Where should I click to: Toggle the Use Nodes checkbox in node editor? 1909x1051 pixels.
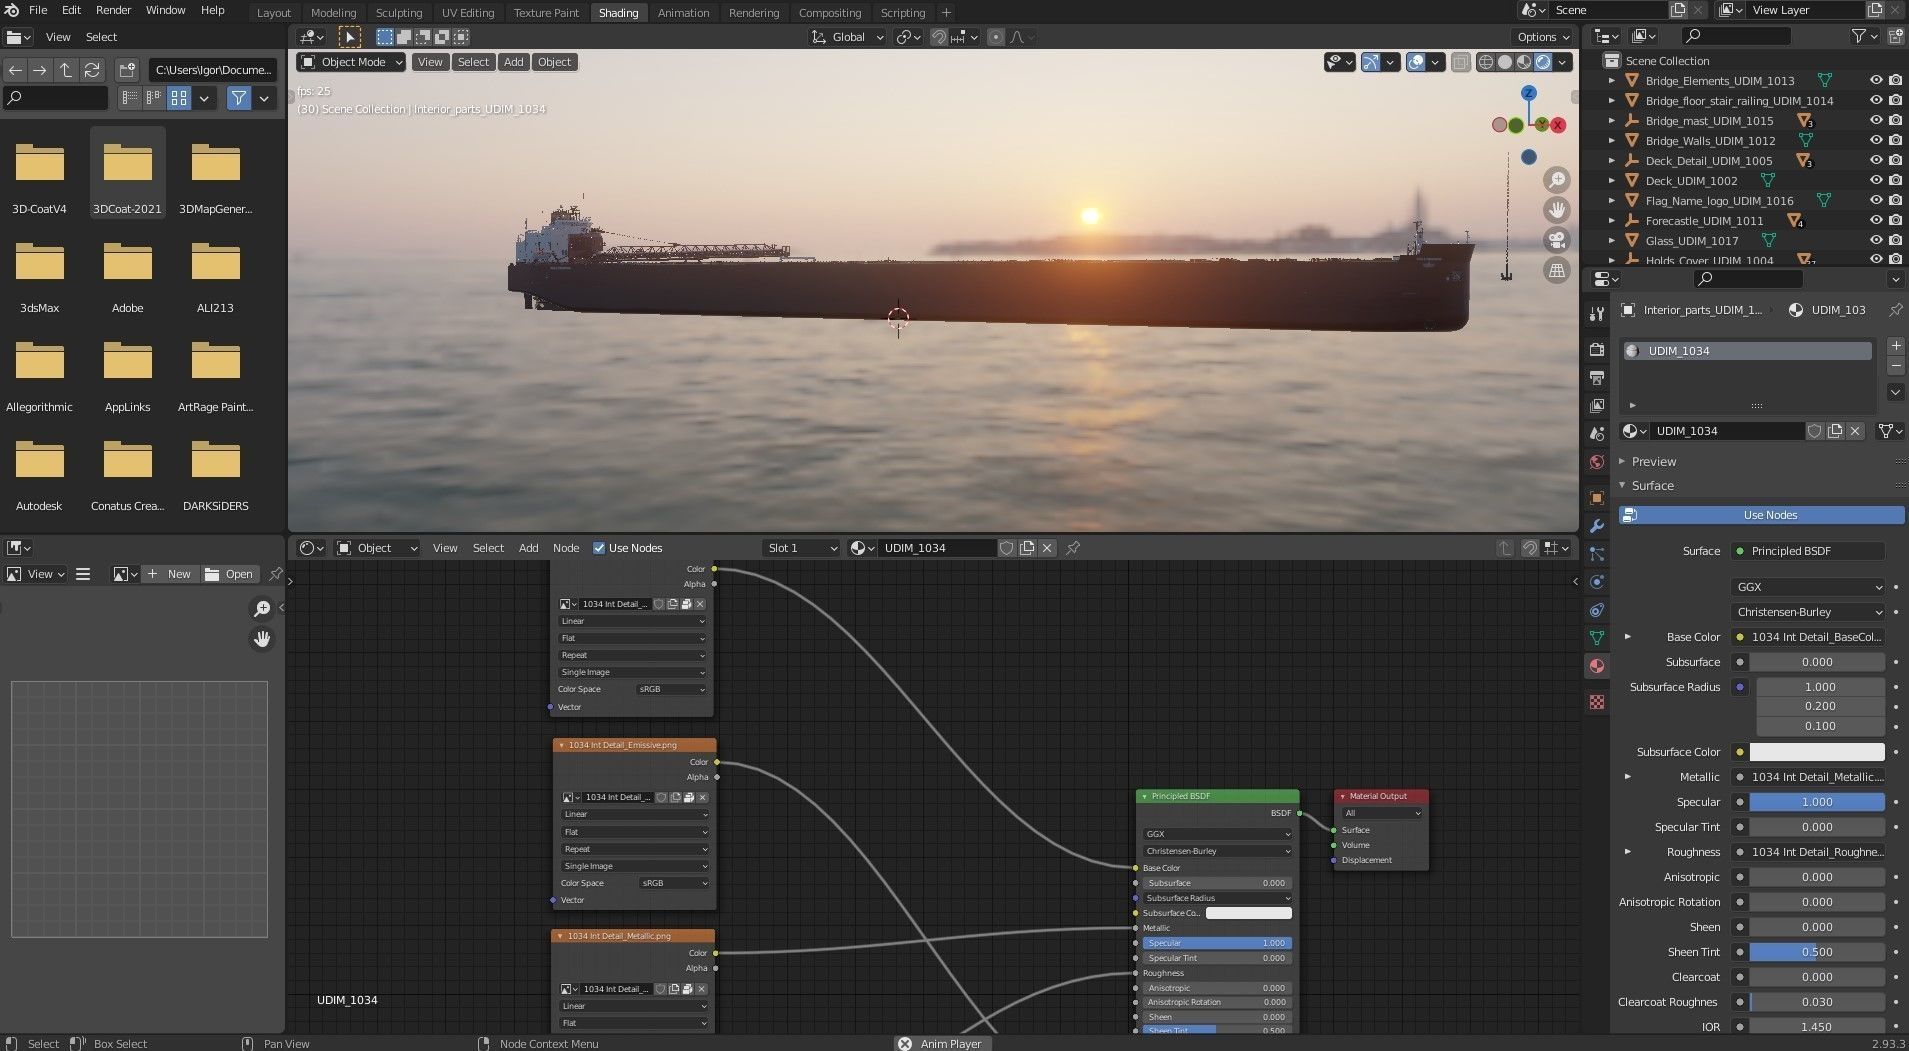click(599, 548)
